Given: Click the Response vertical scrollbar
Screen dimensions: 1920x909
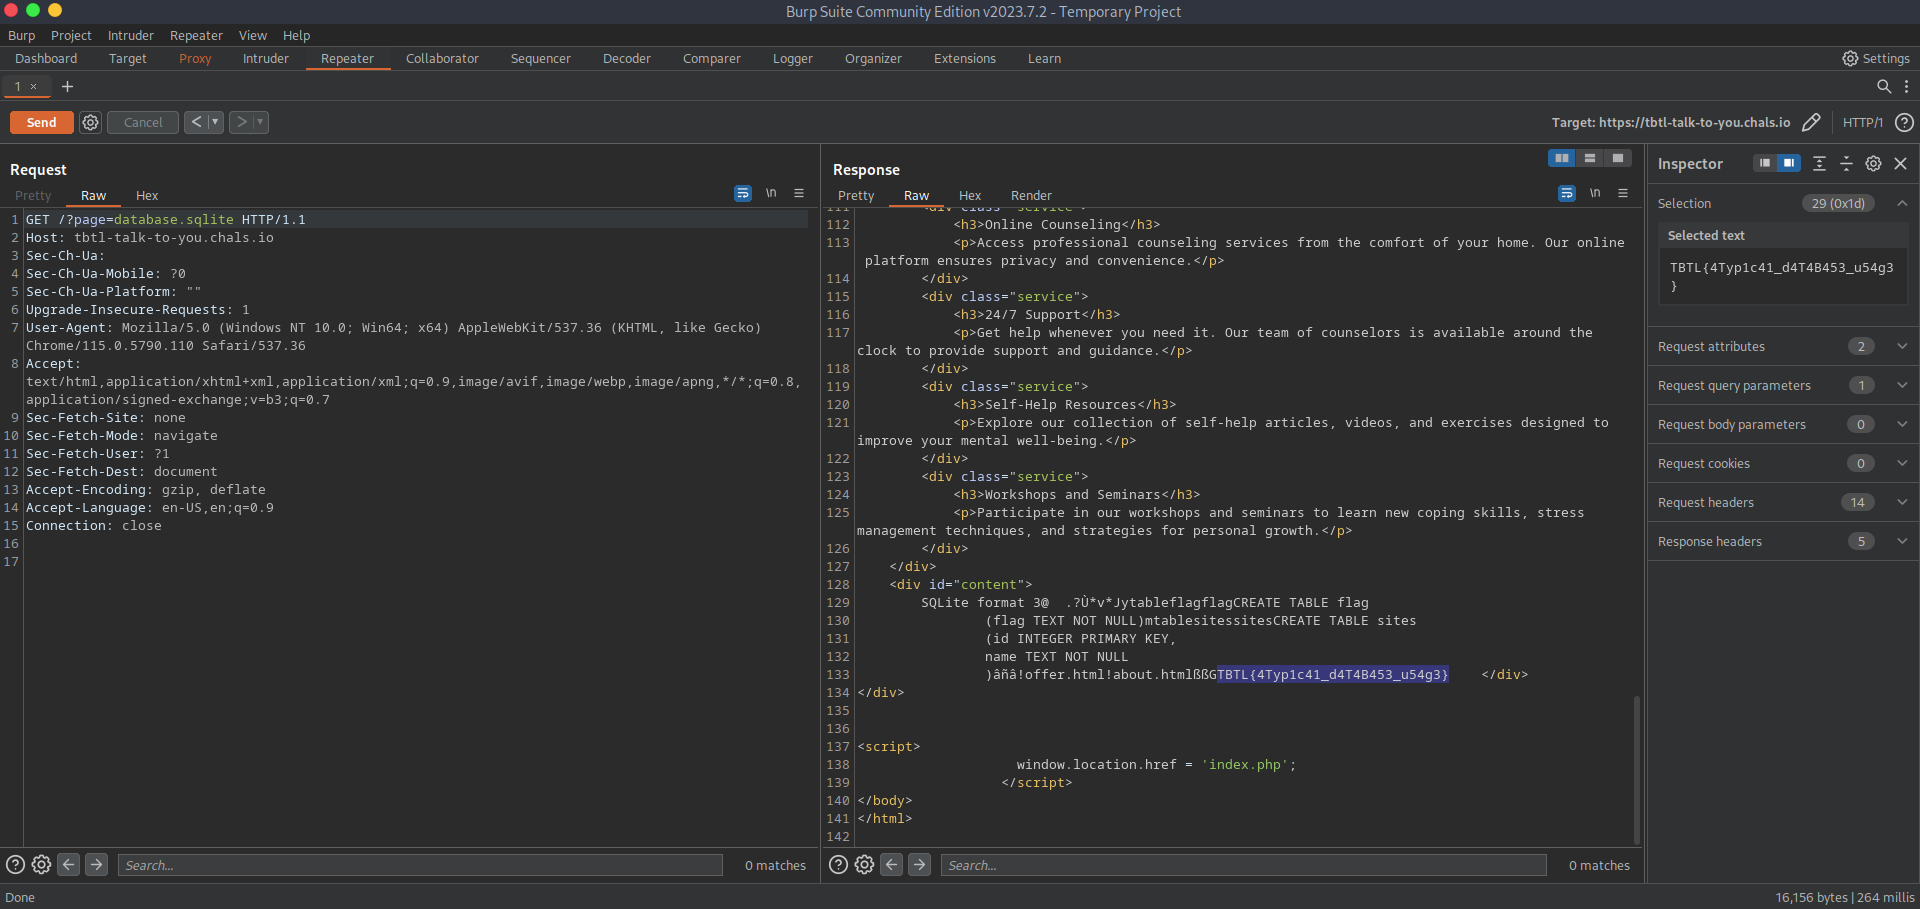Looking at the screenshot, I should pyautogui.click(x=1637, y=770).
